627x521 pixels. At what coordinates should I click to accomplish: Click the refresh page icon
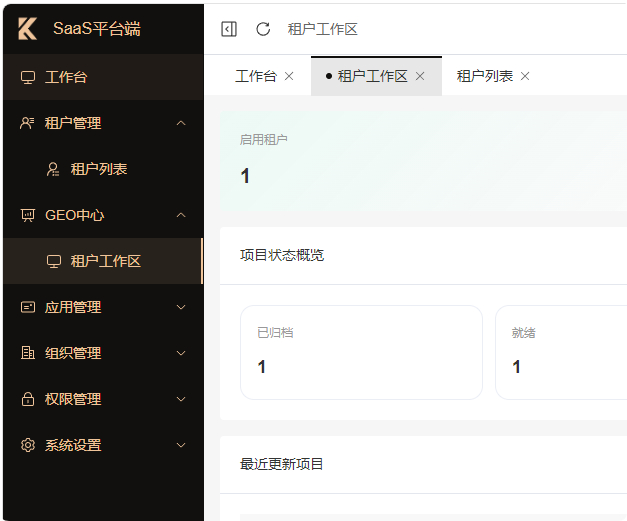tap(263, 29)
